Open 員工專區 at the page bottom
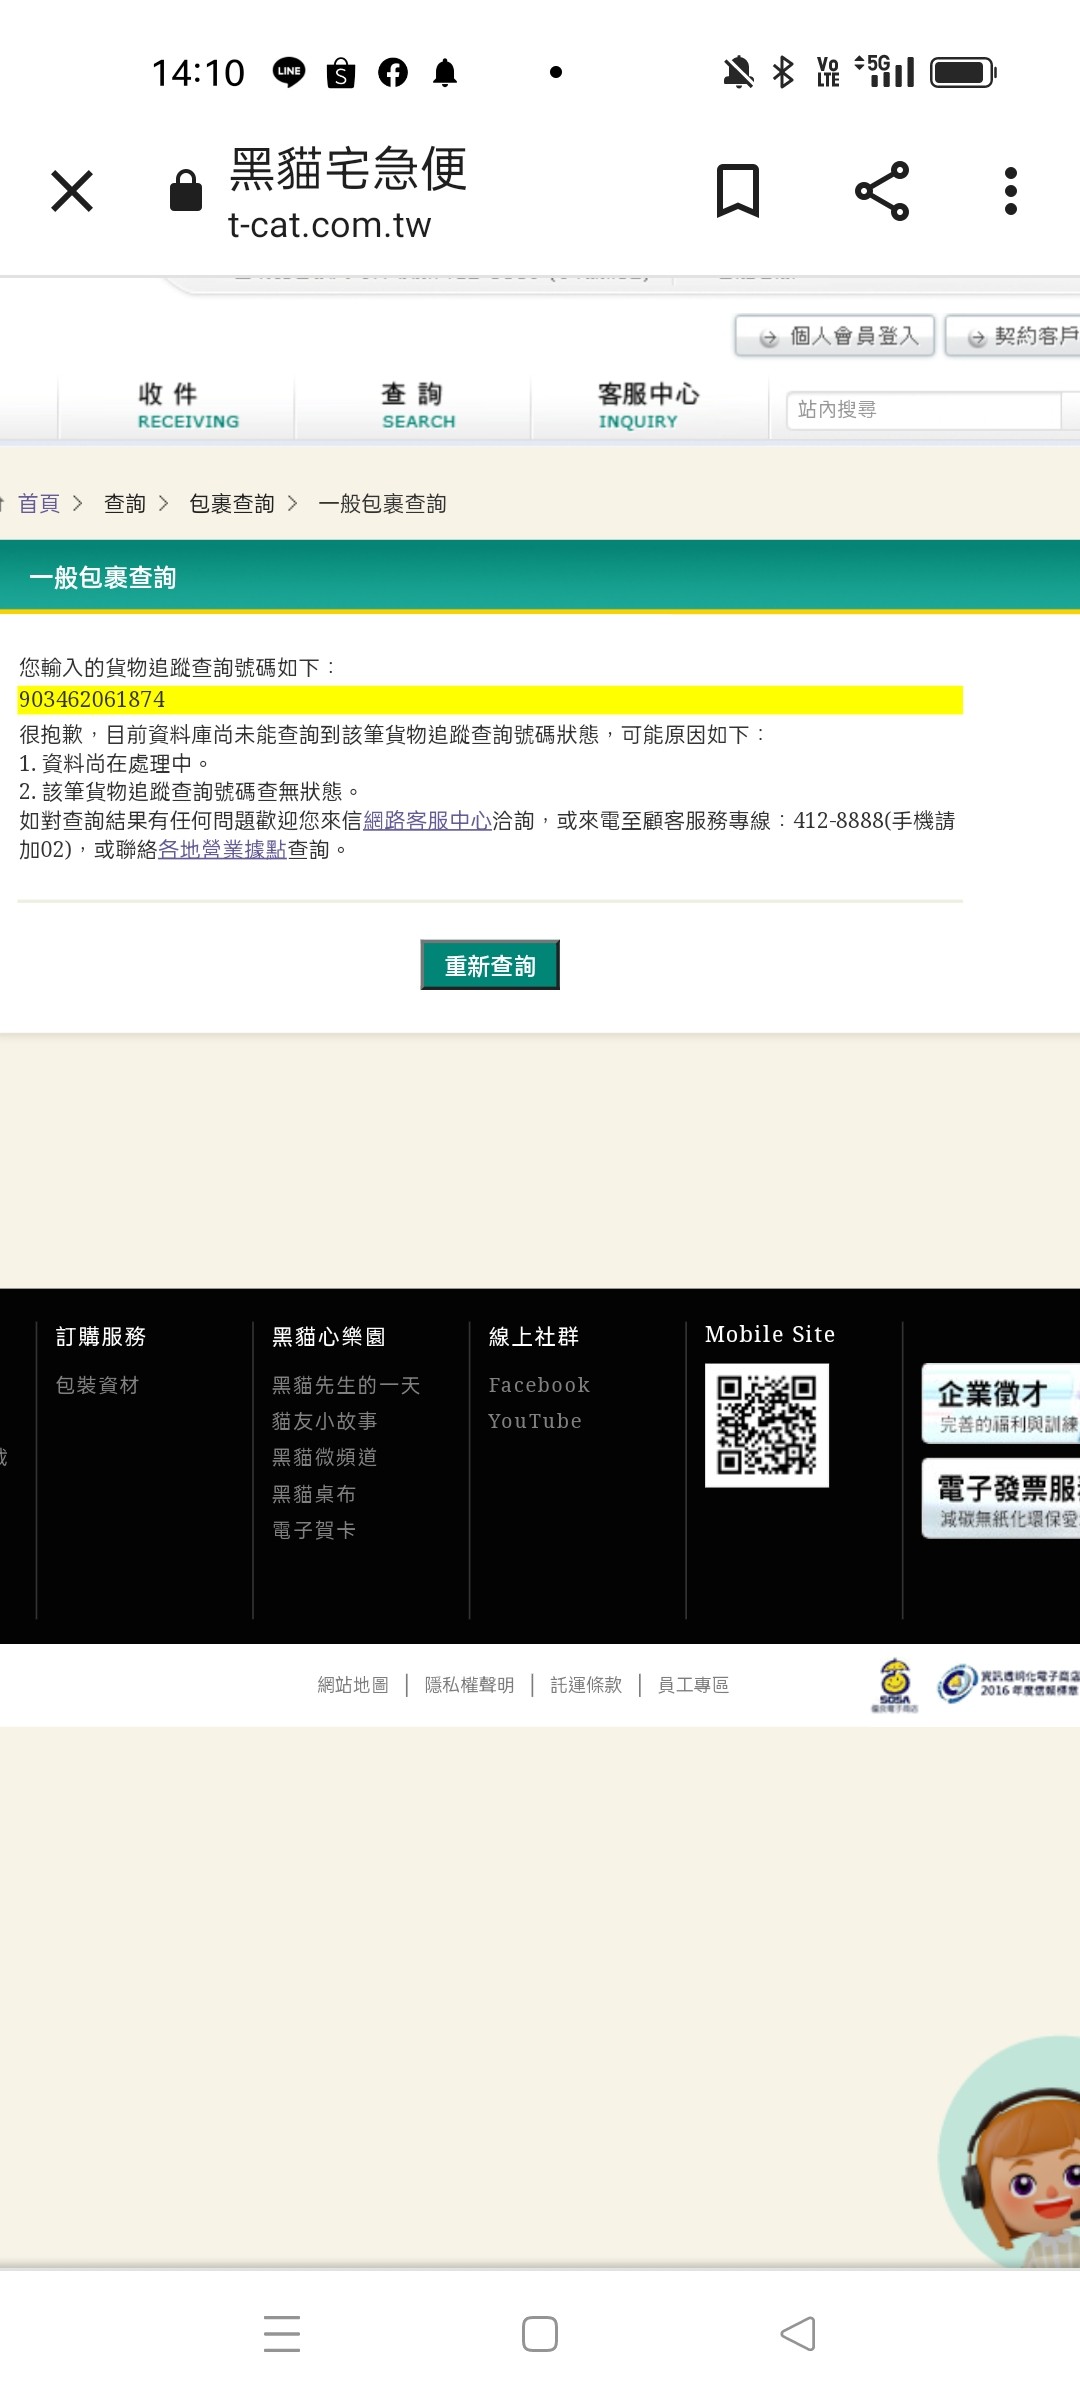The width and height of the screenshot is (1080, 2400). (x=693, y=1685)
